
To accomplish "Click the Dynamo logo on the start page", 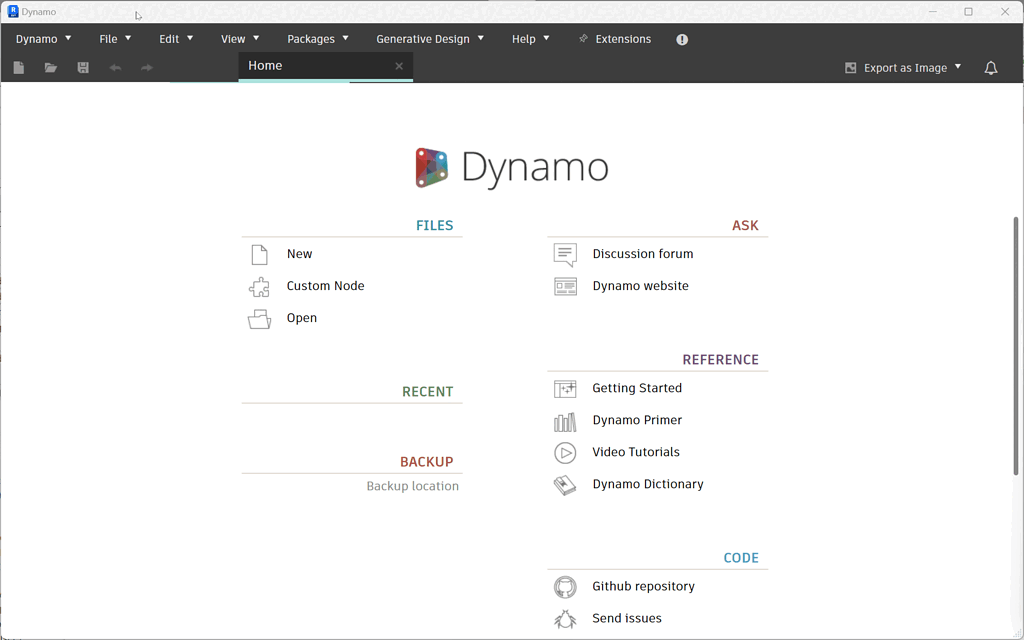I will (x=431, y=166).
